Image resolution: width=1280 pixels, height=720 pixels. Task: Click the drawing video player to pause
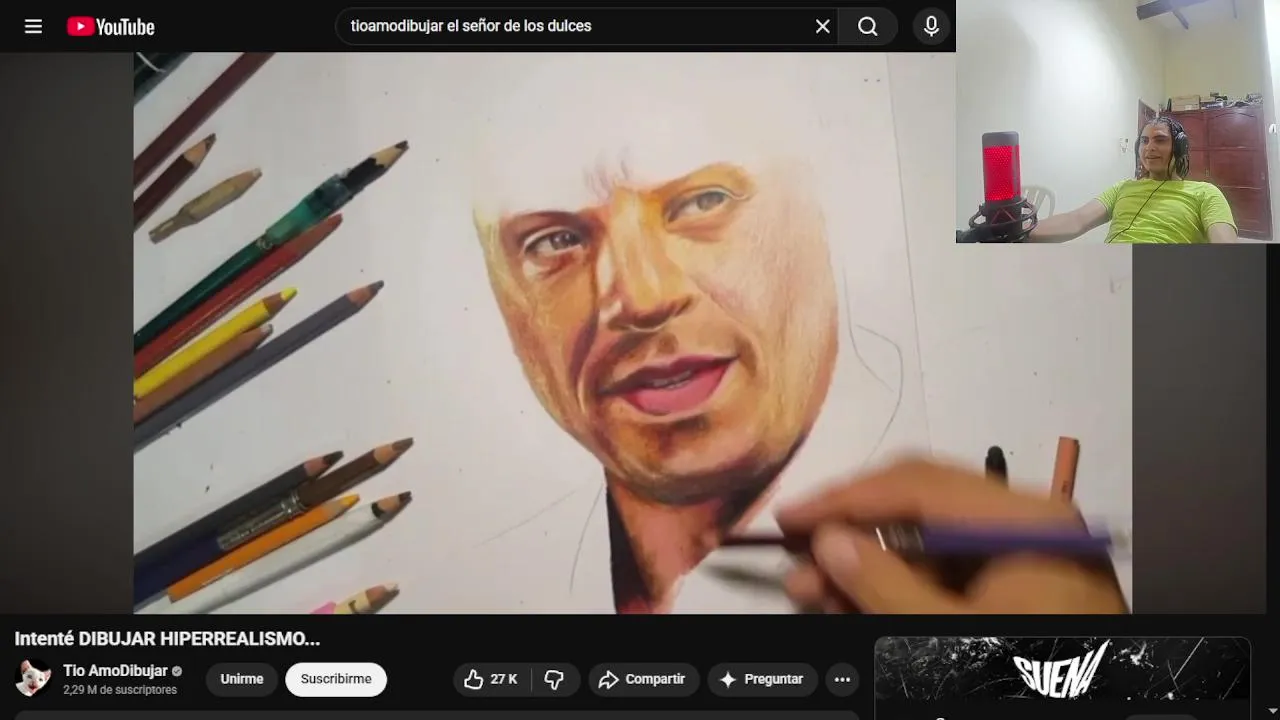[x=632, y=332]
